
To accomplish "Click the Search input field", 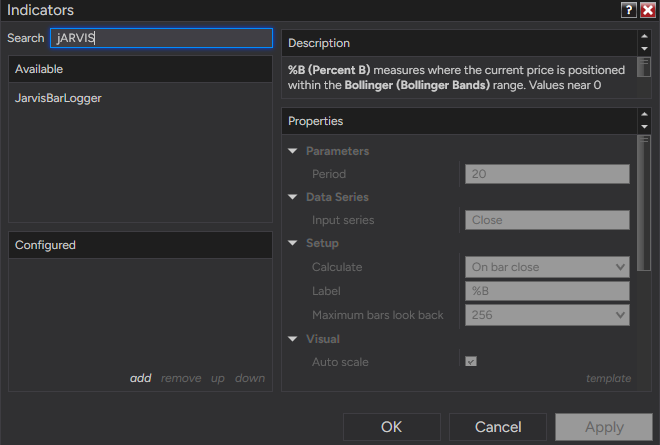I will (x=161, y=38).
